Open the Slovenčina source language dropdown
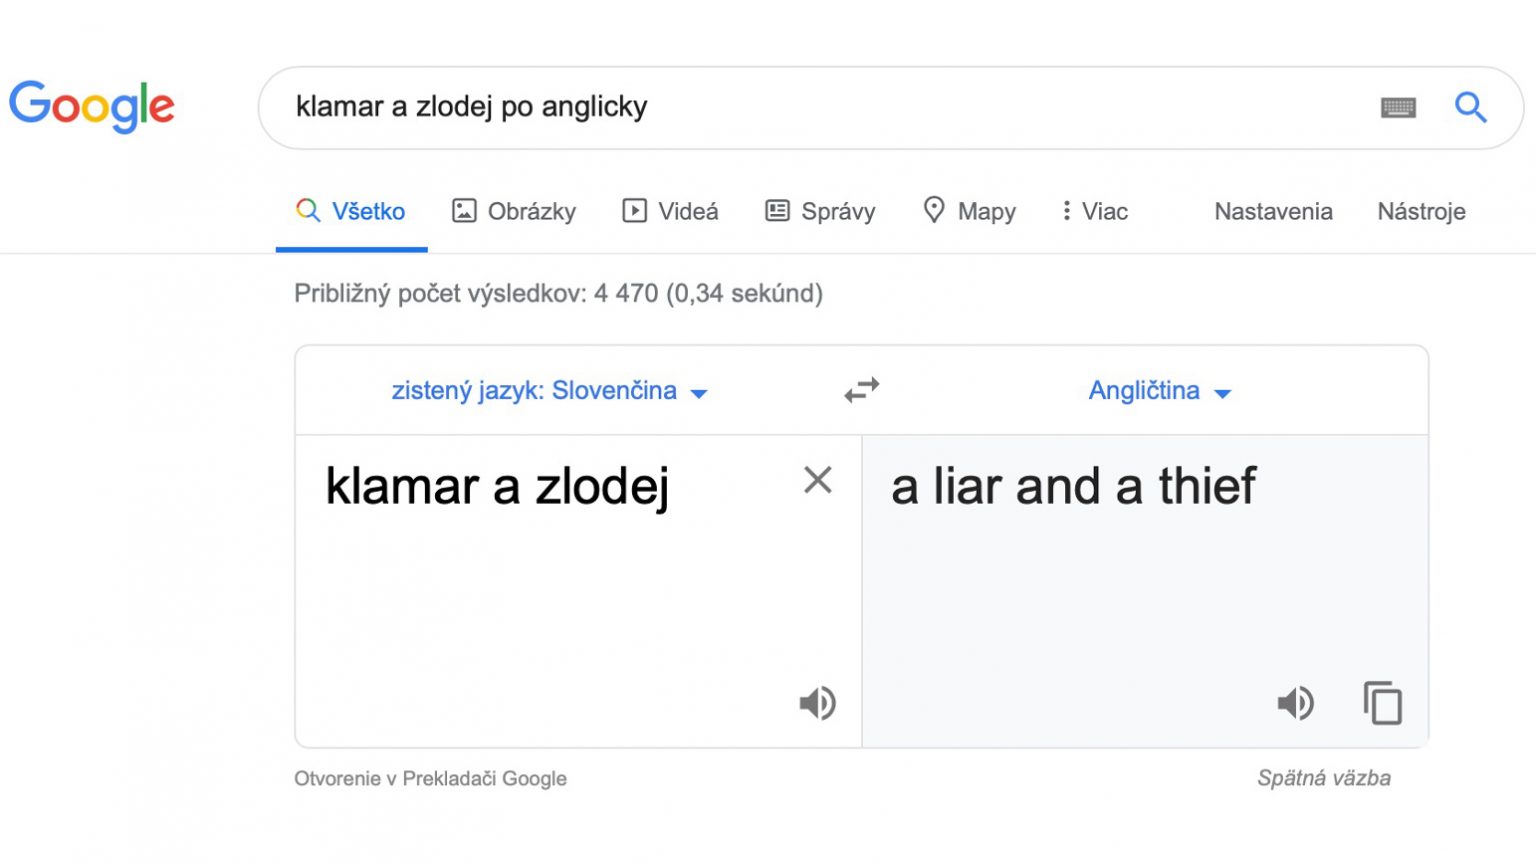The height and width of the screenshot is (864, 1536). click(549, 391)
